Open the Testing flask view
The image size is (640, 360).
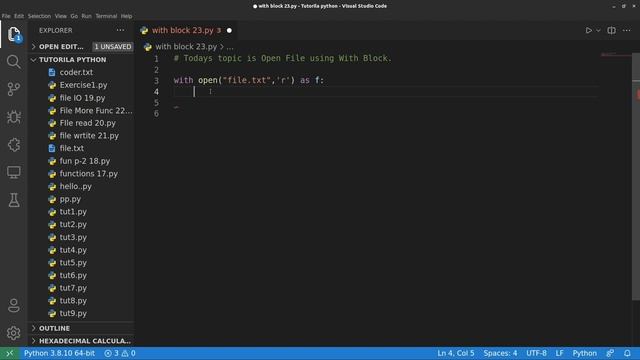point(13,200)
